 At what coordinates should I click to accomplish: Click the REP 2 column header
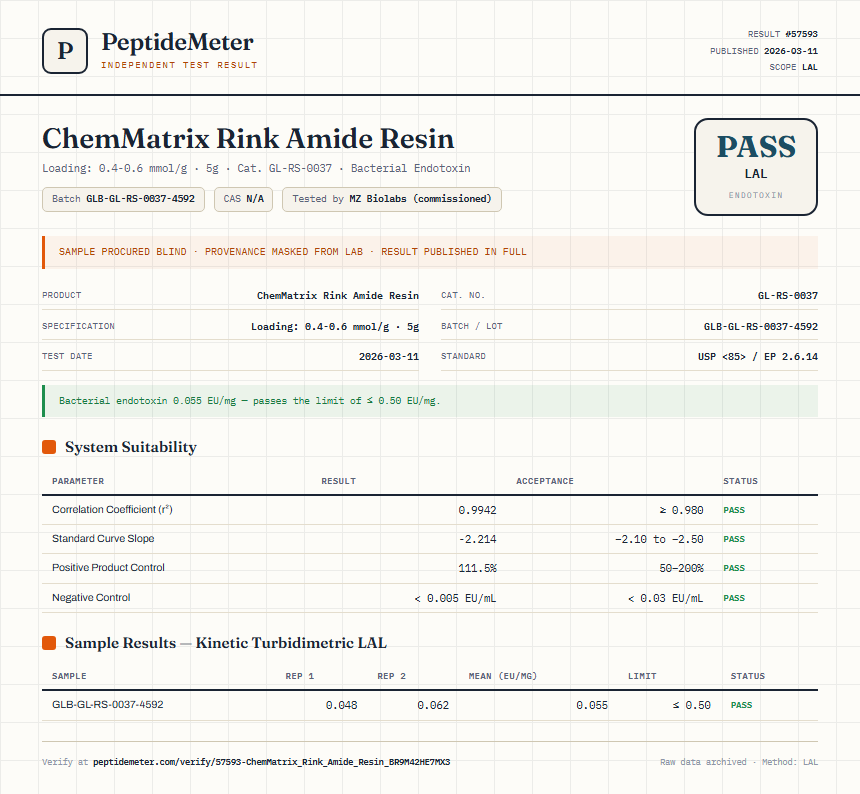(392, 676)
